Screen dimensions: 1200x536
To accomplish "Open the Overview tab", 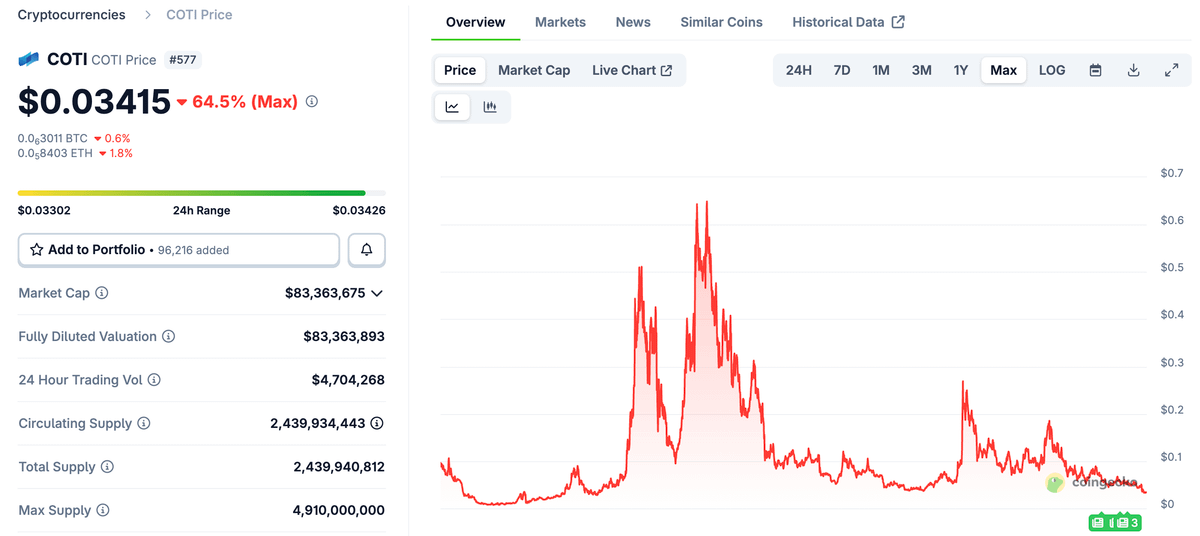I will pyautogui.click(x=476, y=22).
